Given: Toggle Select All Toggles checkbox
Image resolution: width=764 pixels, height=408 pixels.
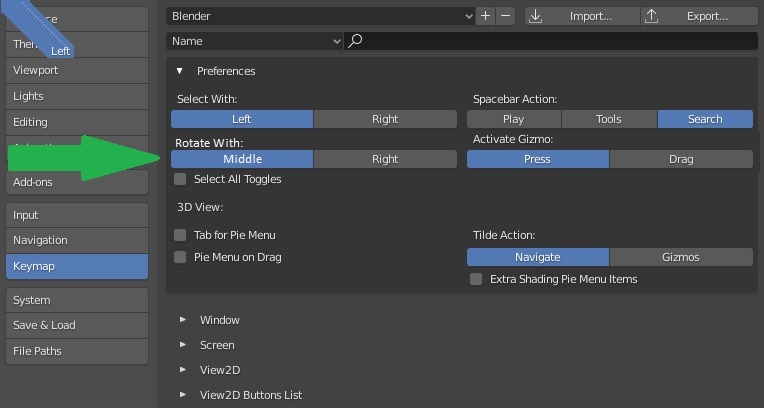Looking at the screenshot, I should coord(180,179).
